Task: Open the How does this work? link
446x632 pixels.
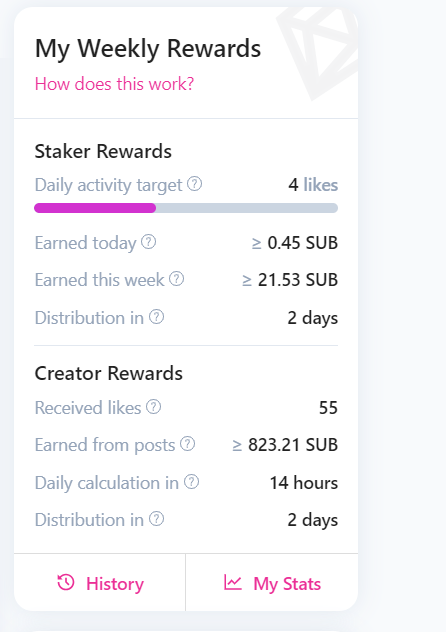Action: coord(114,84)
